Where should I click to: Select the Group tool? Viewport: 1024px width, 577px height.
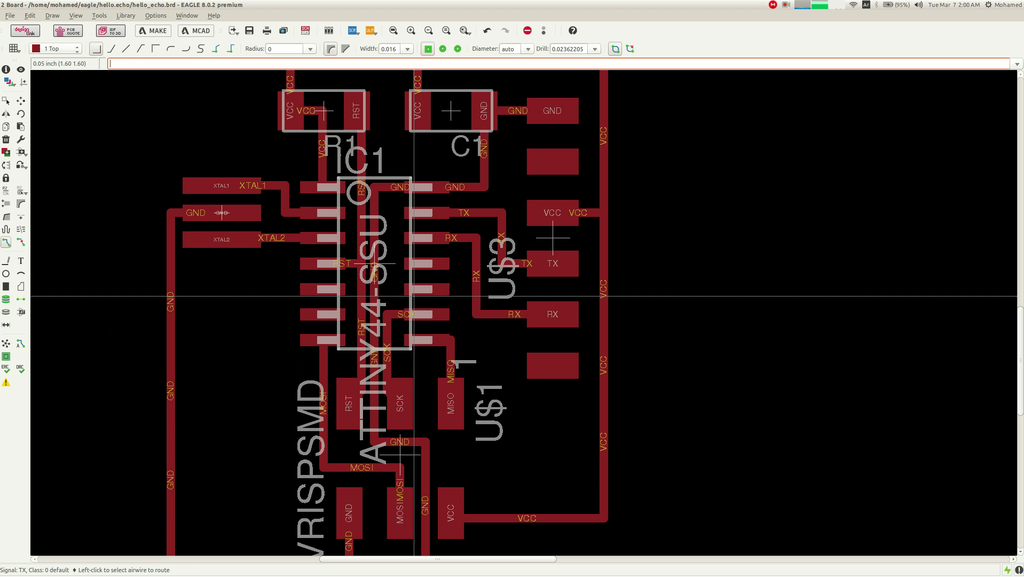point(6,101)
